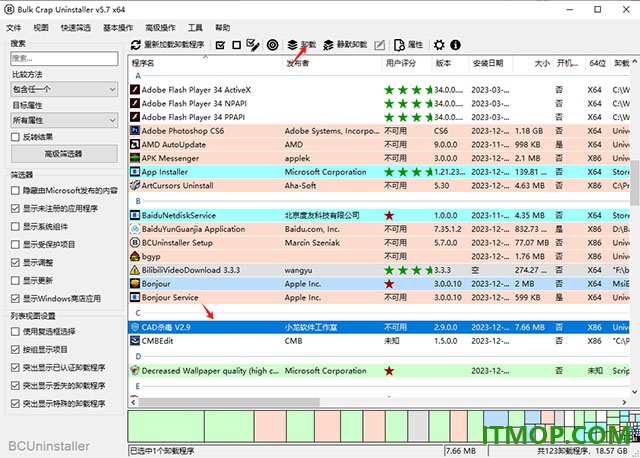Image resolution: width=640 pixels, height=458 pixels.
Task: Collapse the C group header
Action: click(138, 313)
